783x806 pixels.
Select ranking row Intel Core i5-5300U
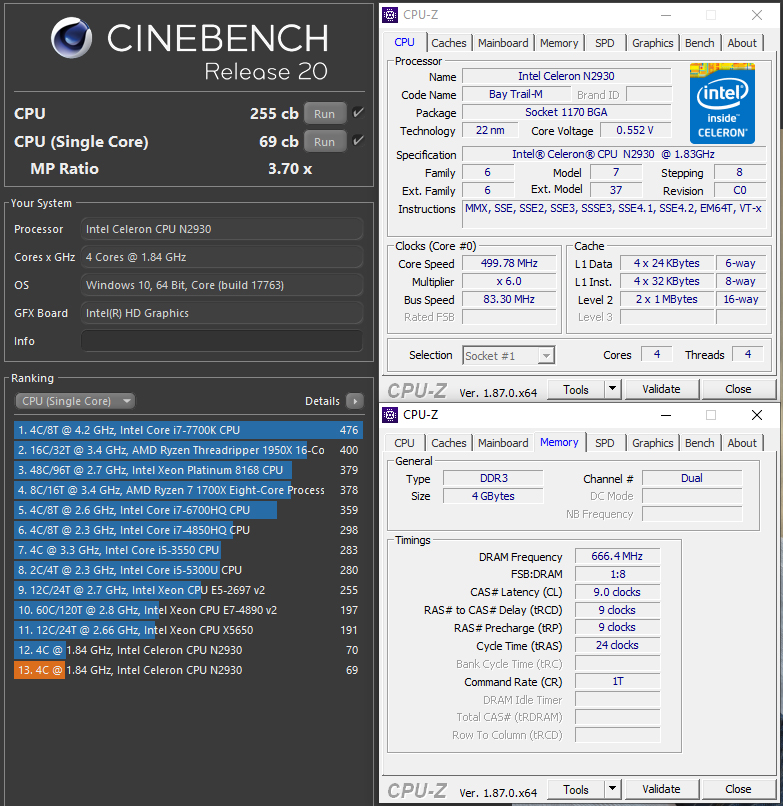(x=188, y=570)
